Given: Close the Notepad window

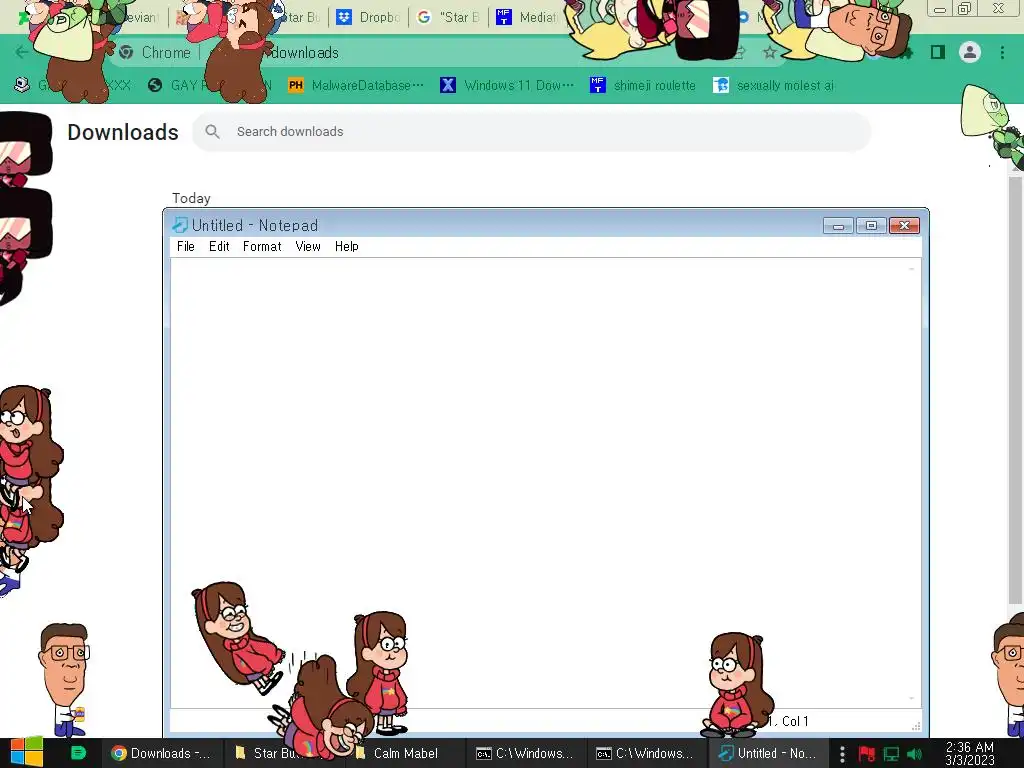Looking at the screenshot, I should [904, 226].
